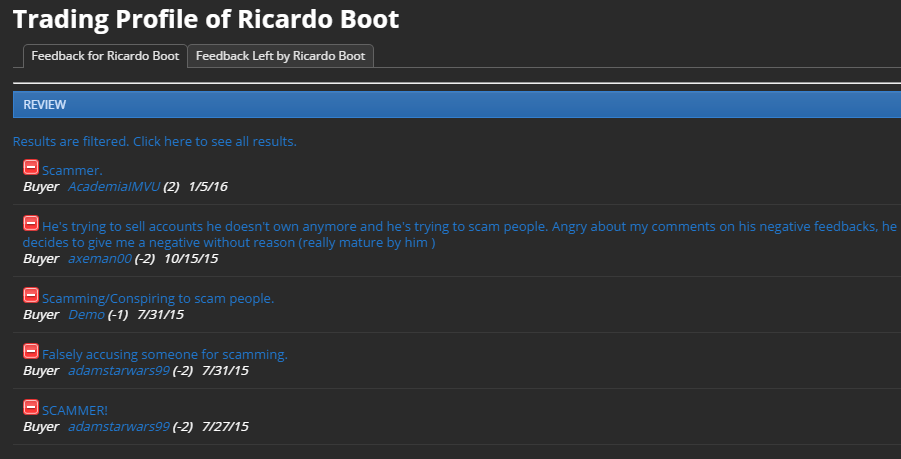Switch to Feedback Left by Ricardo Boot tab
The width and height of the screenshot is (901, 459).
(280, 56)
